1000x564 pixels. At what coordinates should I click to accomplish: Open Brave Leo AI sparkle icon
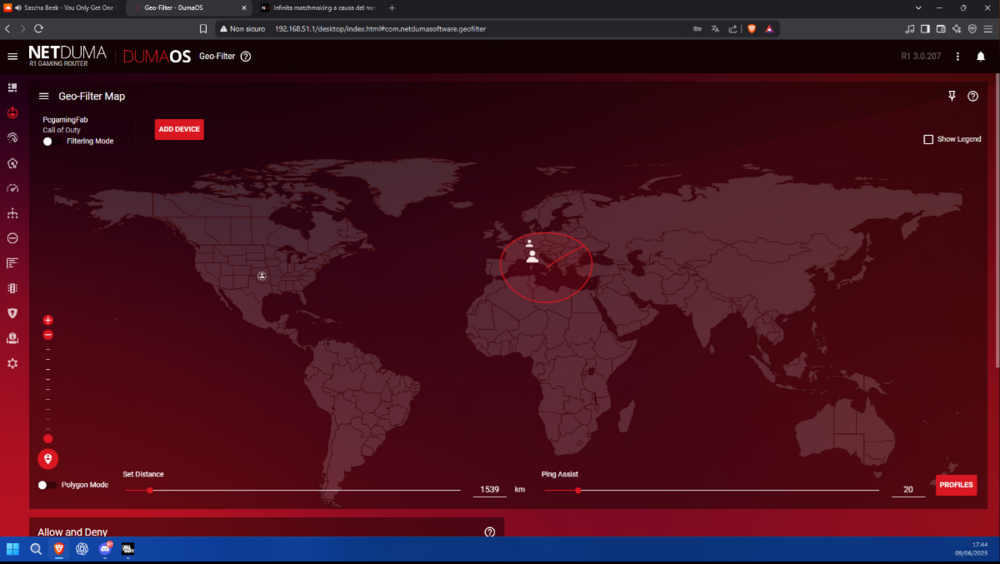pos(956,29)
